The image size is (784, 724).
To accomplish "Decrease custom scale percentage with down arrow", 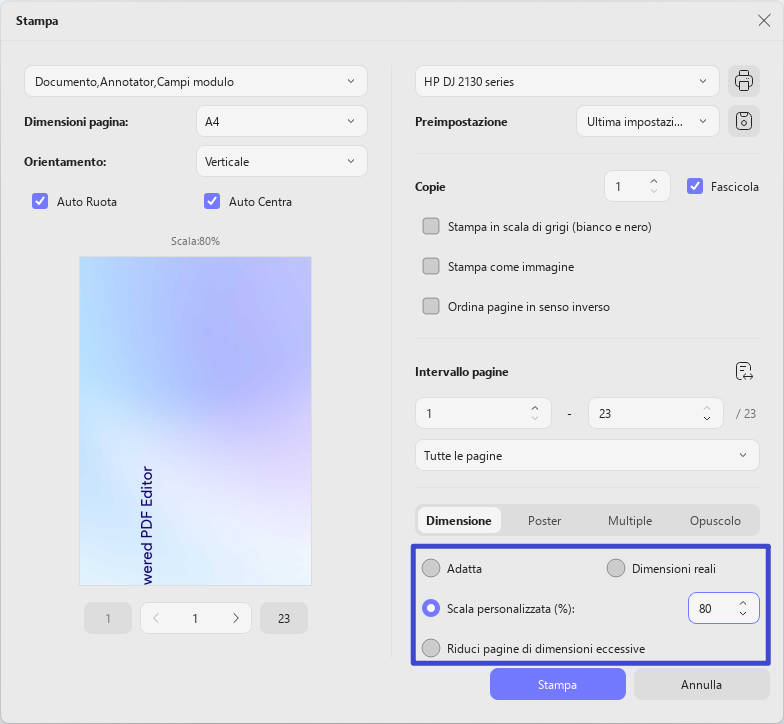I will pos(743,614).
